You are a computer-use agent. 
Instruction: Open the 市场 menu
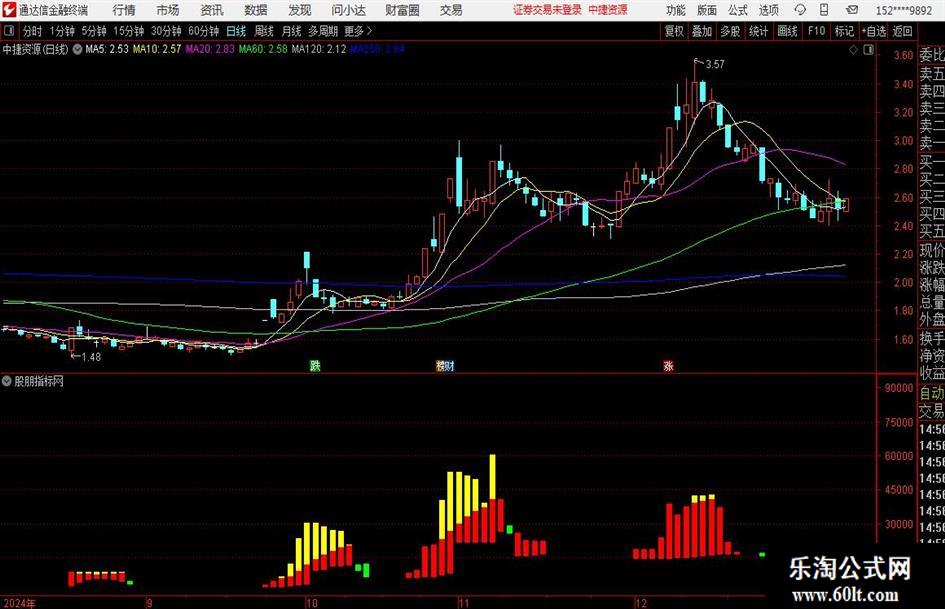(x=168, y=10)
